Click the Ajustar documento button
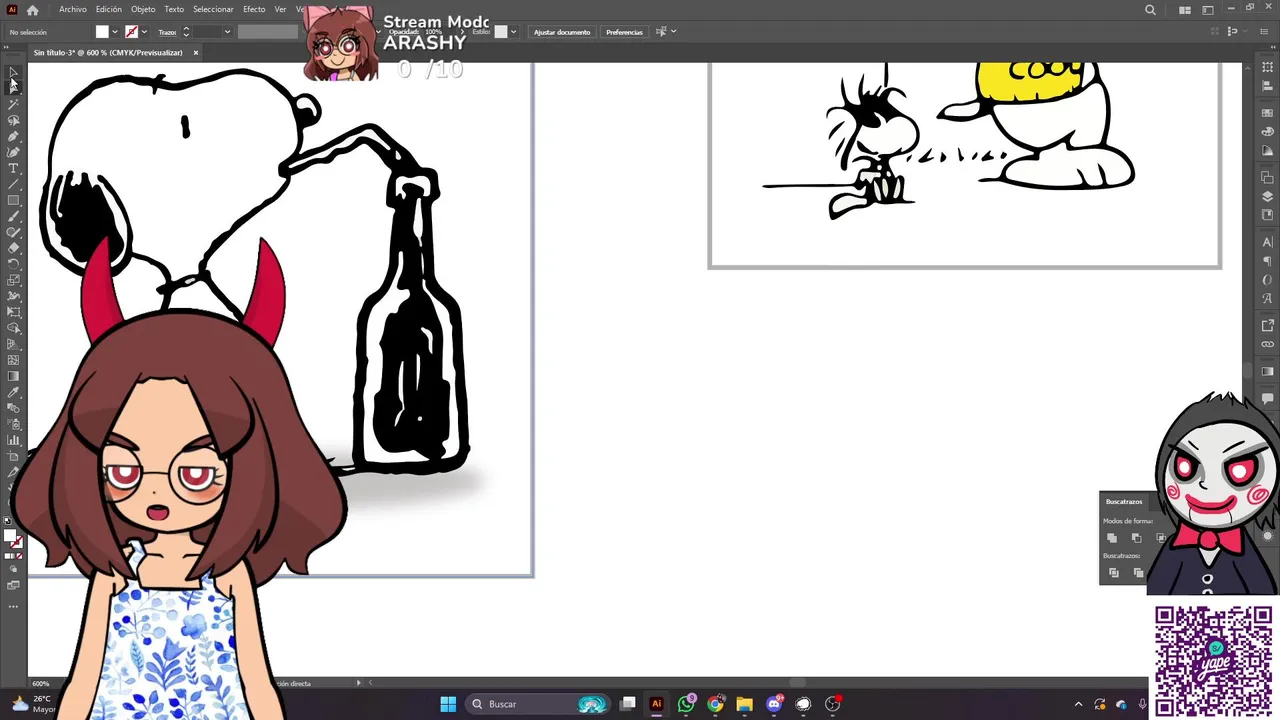Image resolution: width=1280 pixels, height=720 pixels. 562,32
